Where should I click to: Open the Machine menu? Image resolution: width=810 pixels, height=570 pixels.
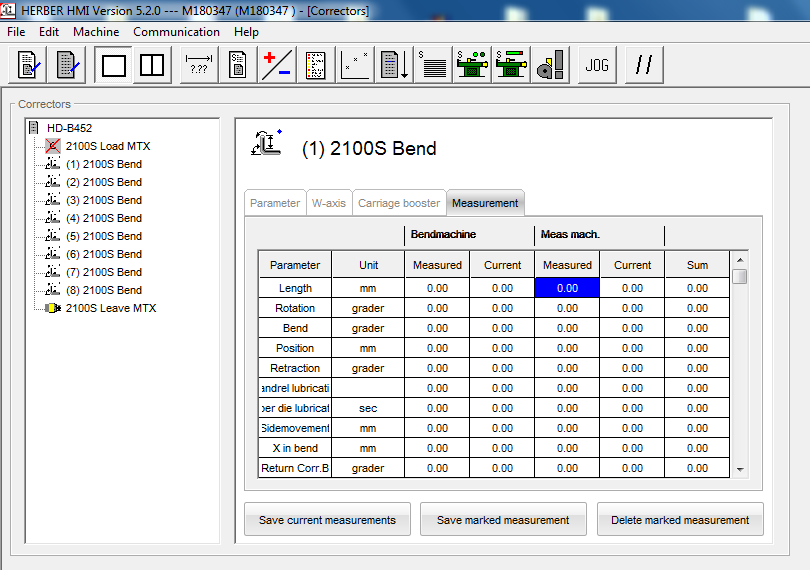coord(96,32)
